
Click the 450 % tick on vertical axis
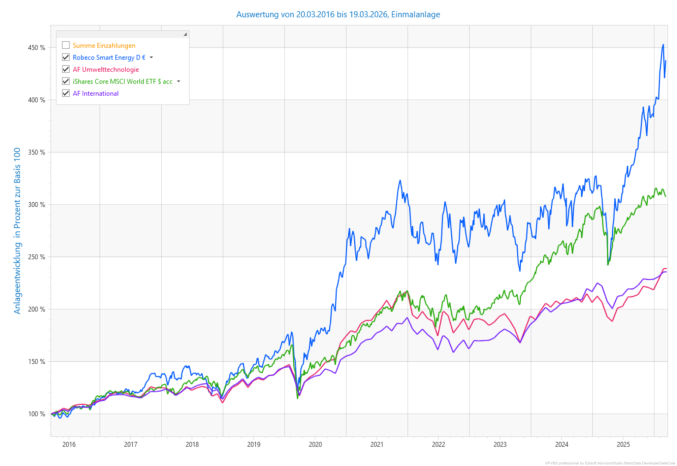pyautogui.click(x=35, y=48)
